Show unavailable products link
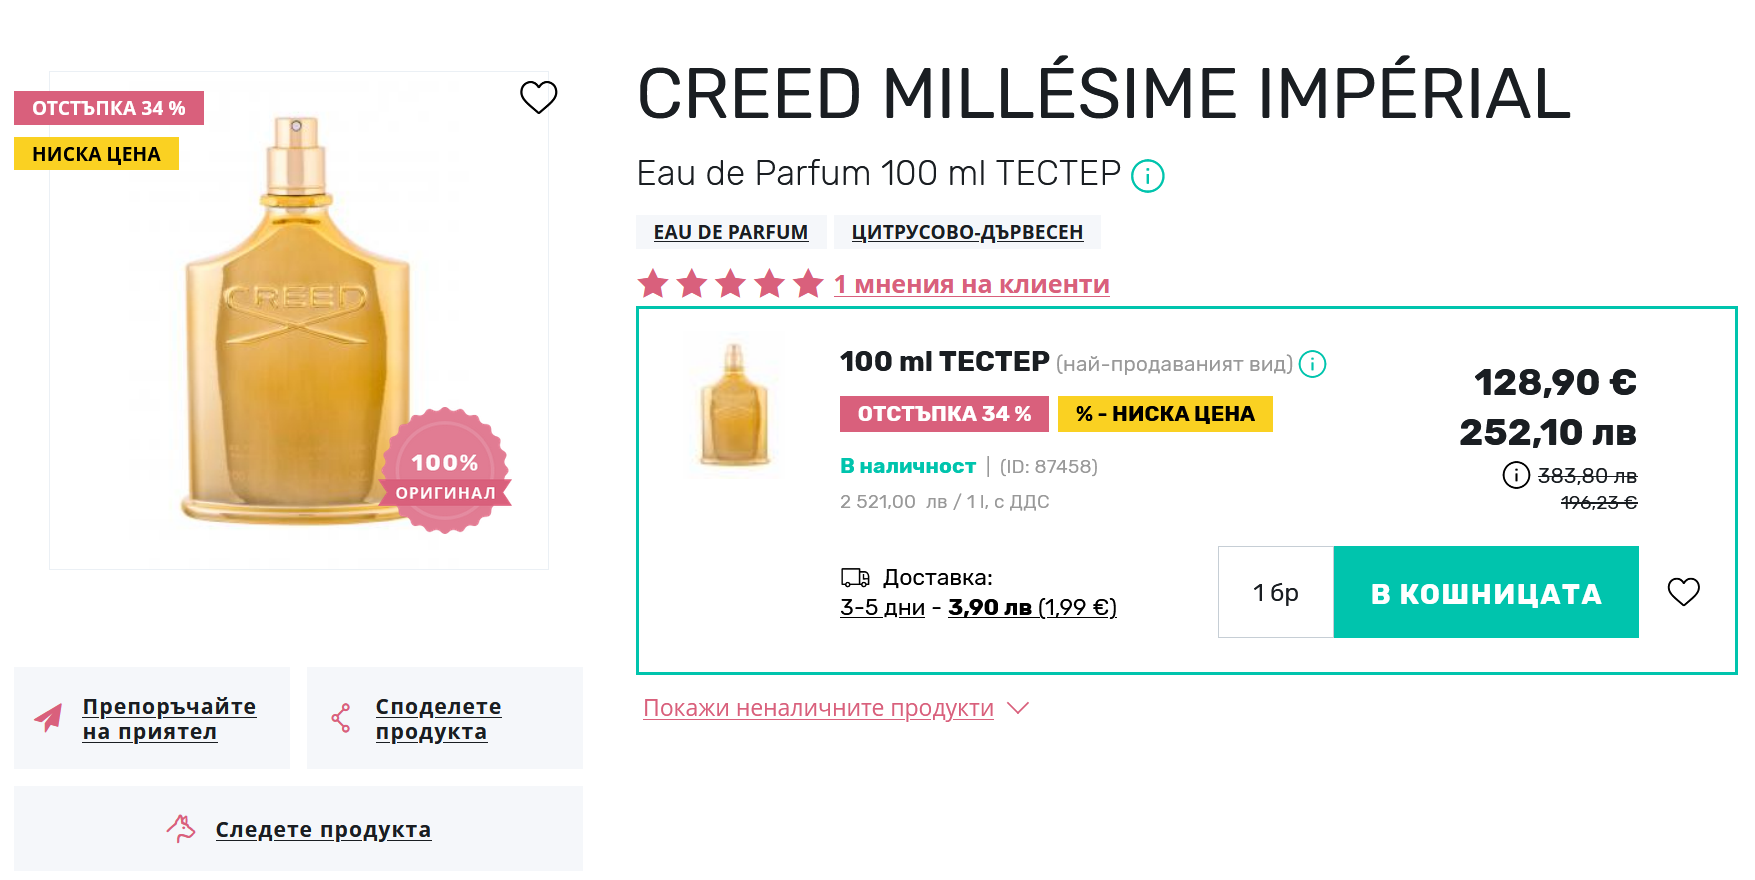The image size is (1755, 880). (818, 708)
